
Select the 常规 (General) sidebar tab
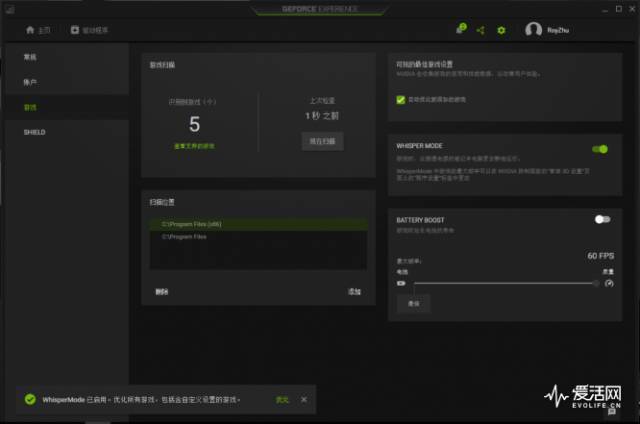(30, 56)
